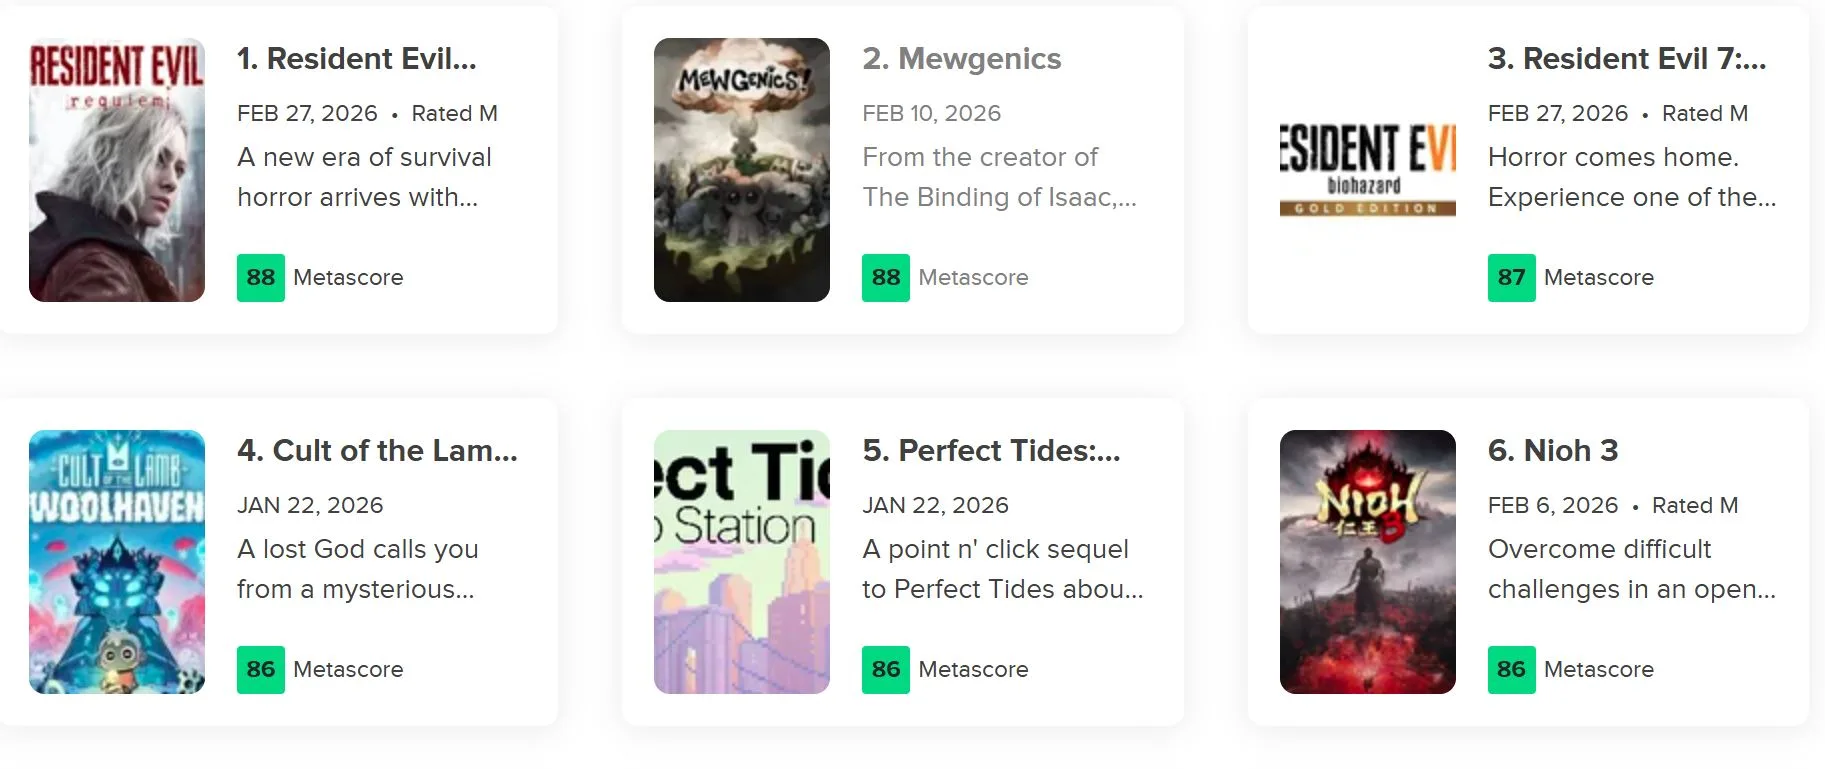
Task: Click the 88 Metascore badge for Mewgenics
Action: (886, 278)
